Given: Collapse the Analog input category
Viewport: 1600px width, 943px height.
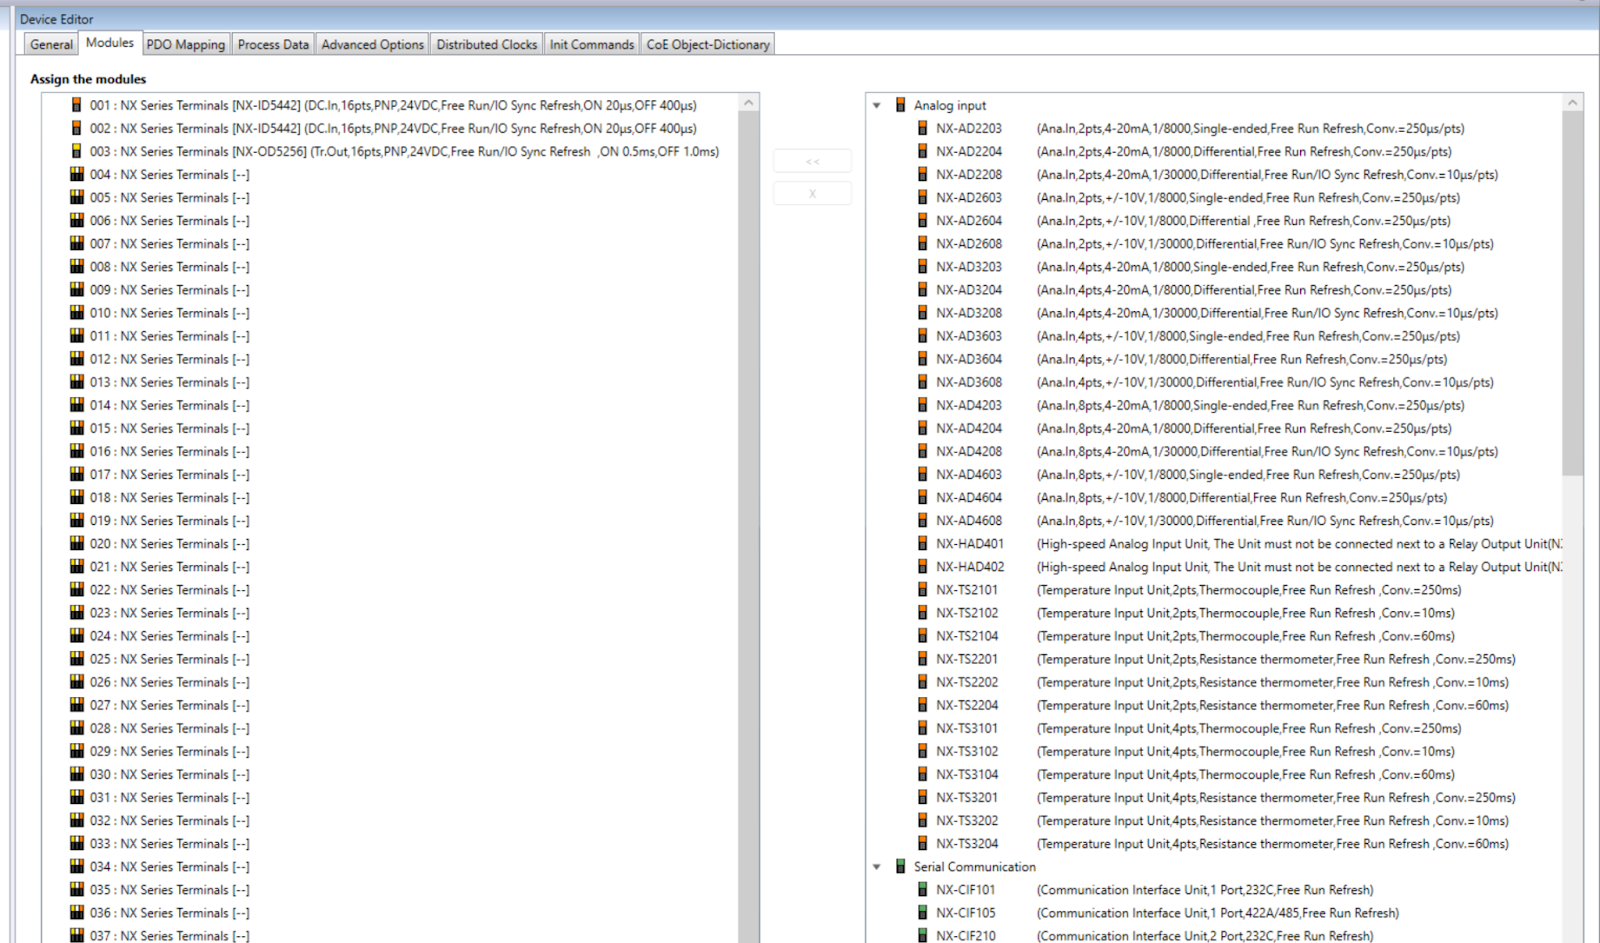Looking at the screenshot, I should pyautogui.click(x=877, y=105).
